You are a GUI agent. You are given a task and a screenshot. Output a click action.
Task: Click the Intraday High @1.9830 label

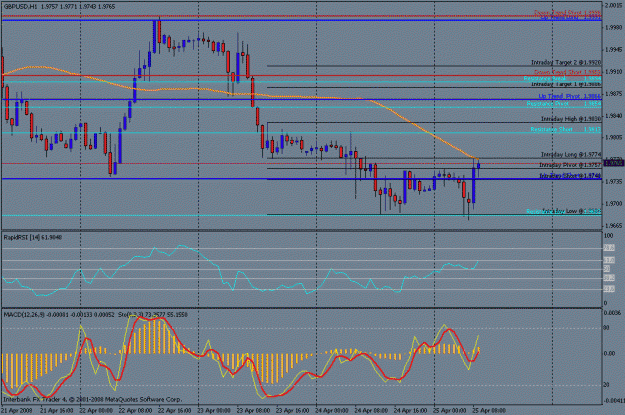point(571,119)
